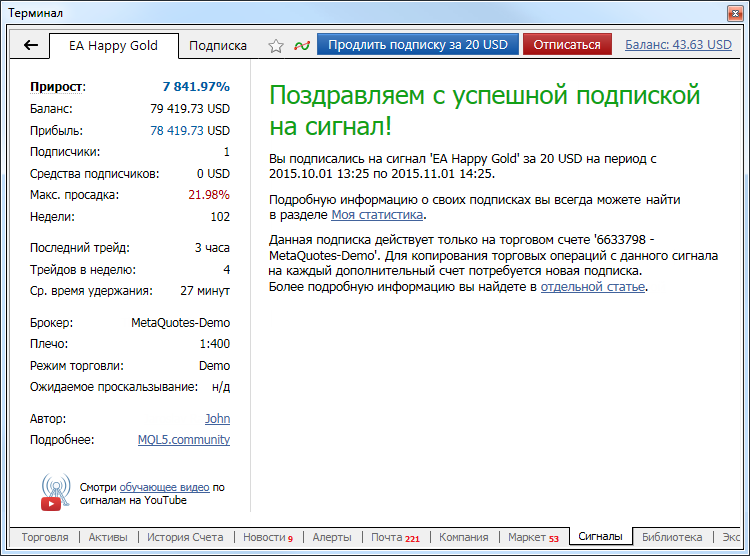Click the growth value 7 841.97%
The width and height of the screenshot is (750, 556).
coord(196,87)
